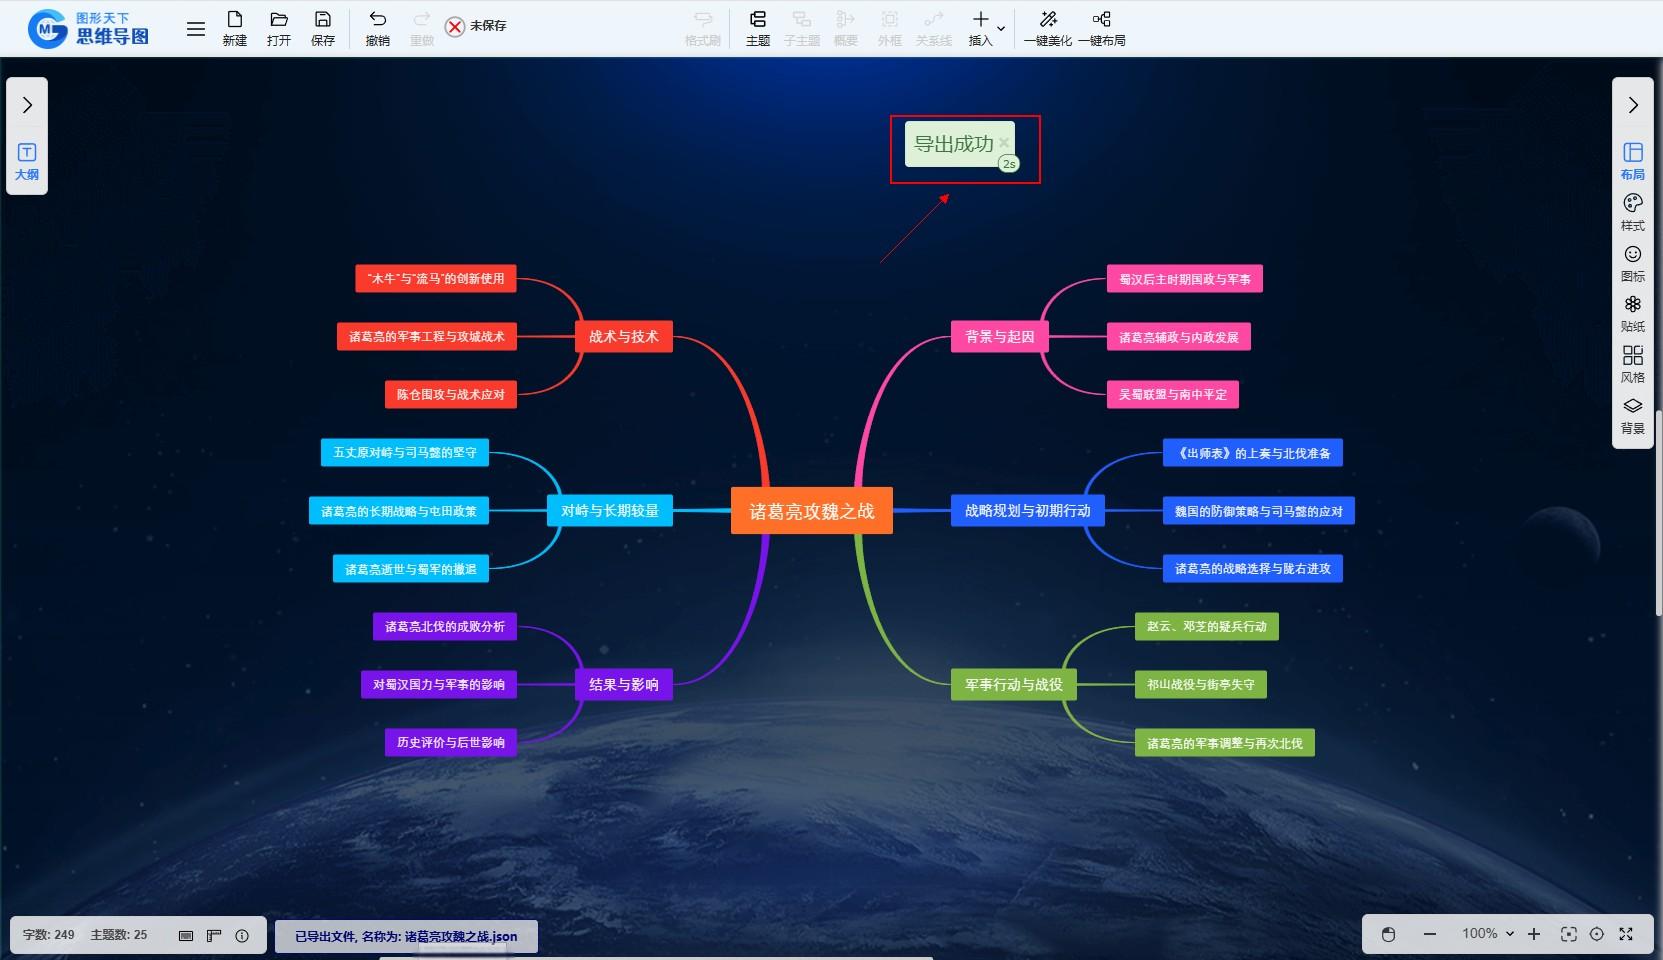Click the 一键美化 magic wand icon
This screenshot has height=960, width=1663.
pos(1047,20)
